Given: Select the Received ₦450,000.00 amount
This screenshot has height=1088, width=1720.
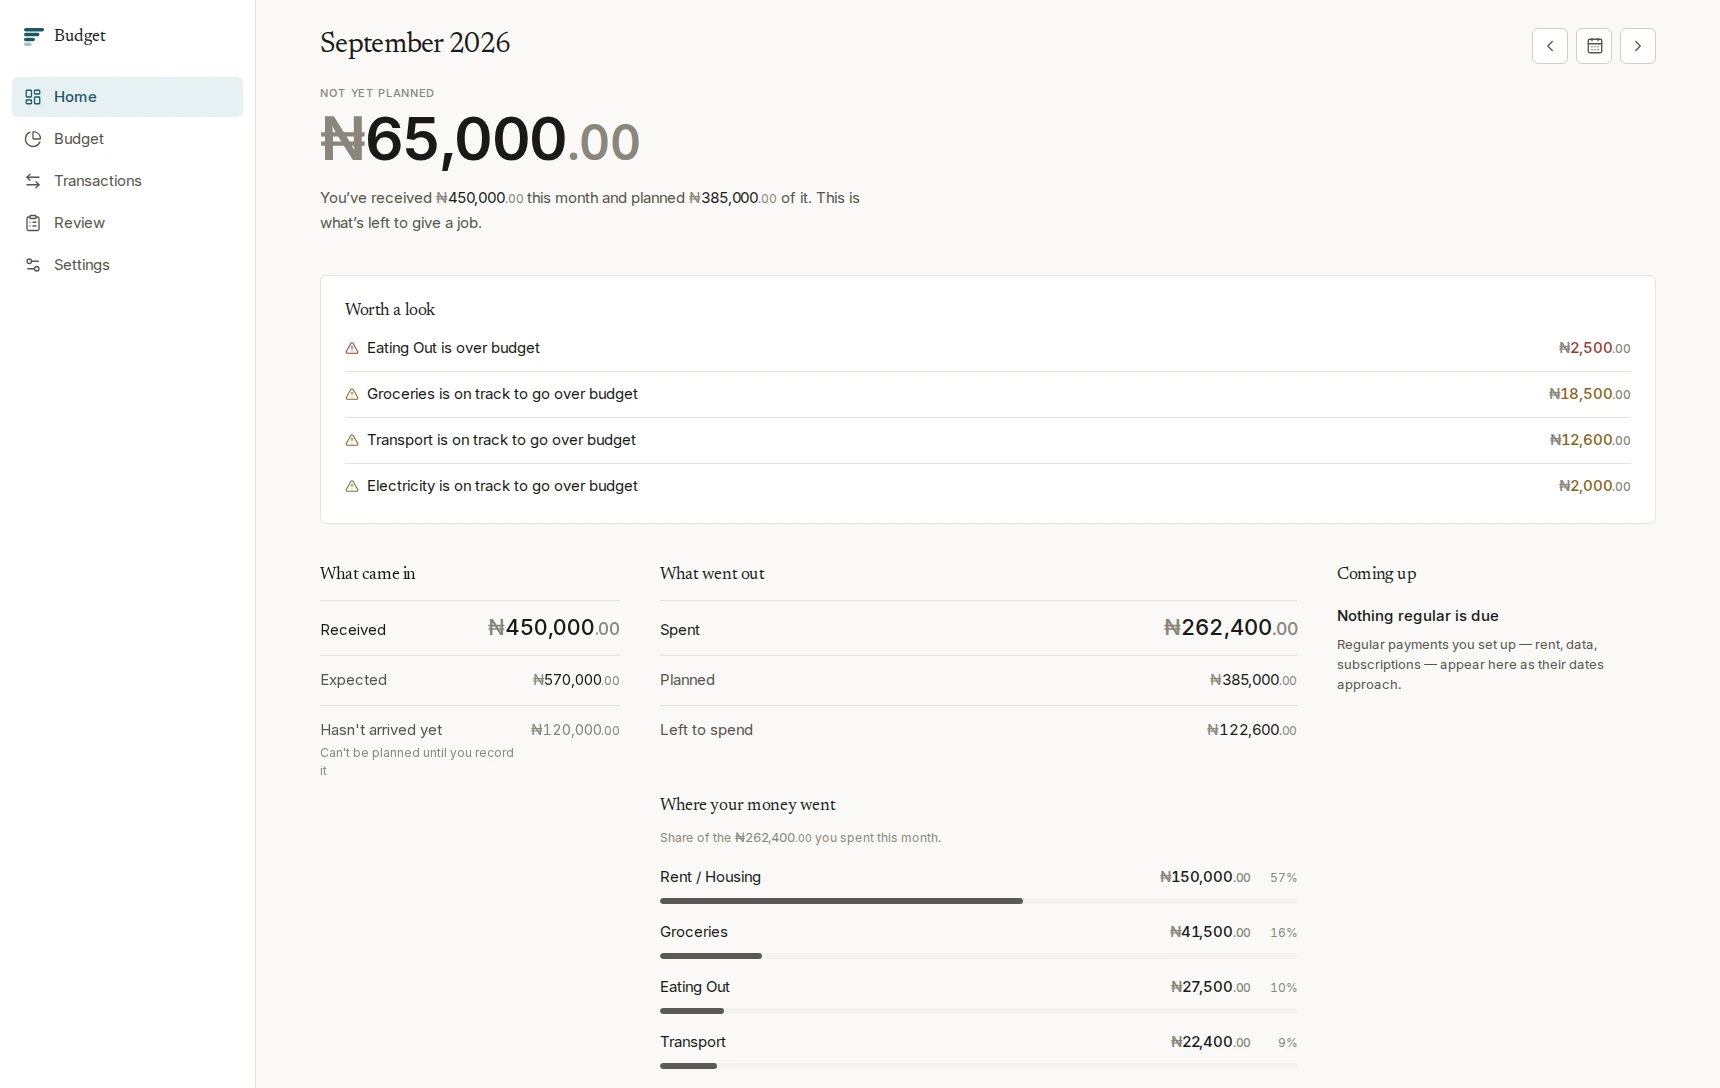Looking at the screenshot, I should 553,628.
